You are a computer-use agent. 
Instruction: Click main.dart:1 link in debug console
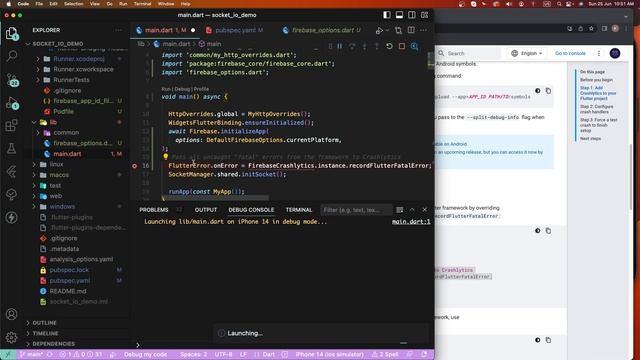coord(411,222)
